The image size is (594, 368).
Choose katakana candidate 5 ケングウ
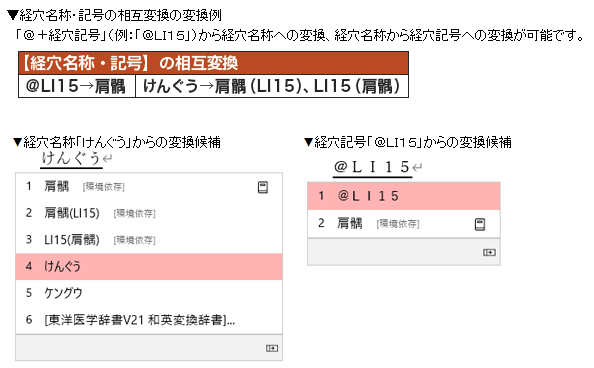(149, 293)
